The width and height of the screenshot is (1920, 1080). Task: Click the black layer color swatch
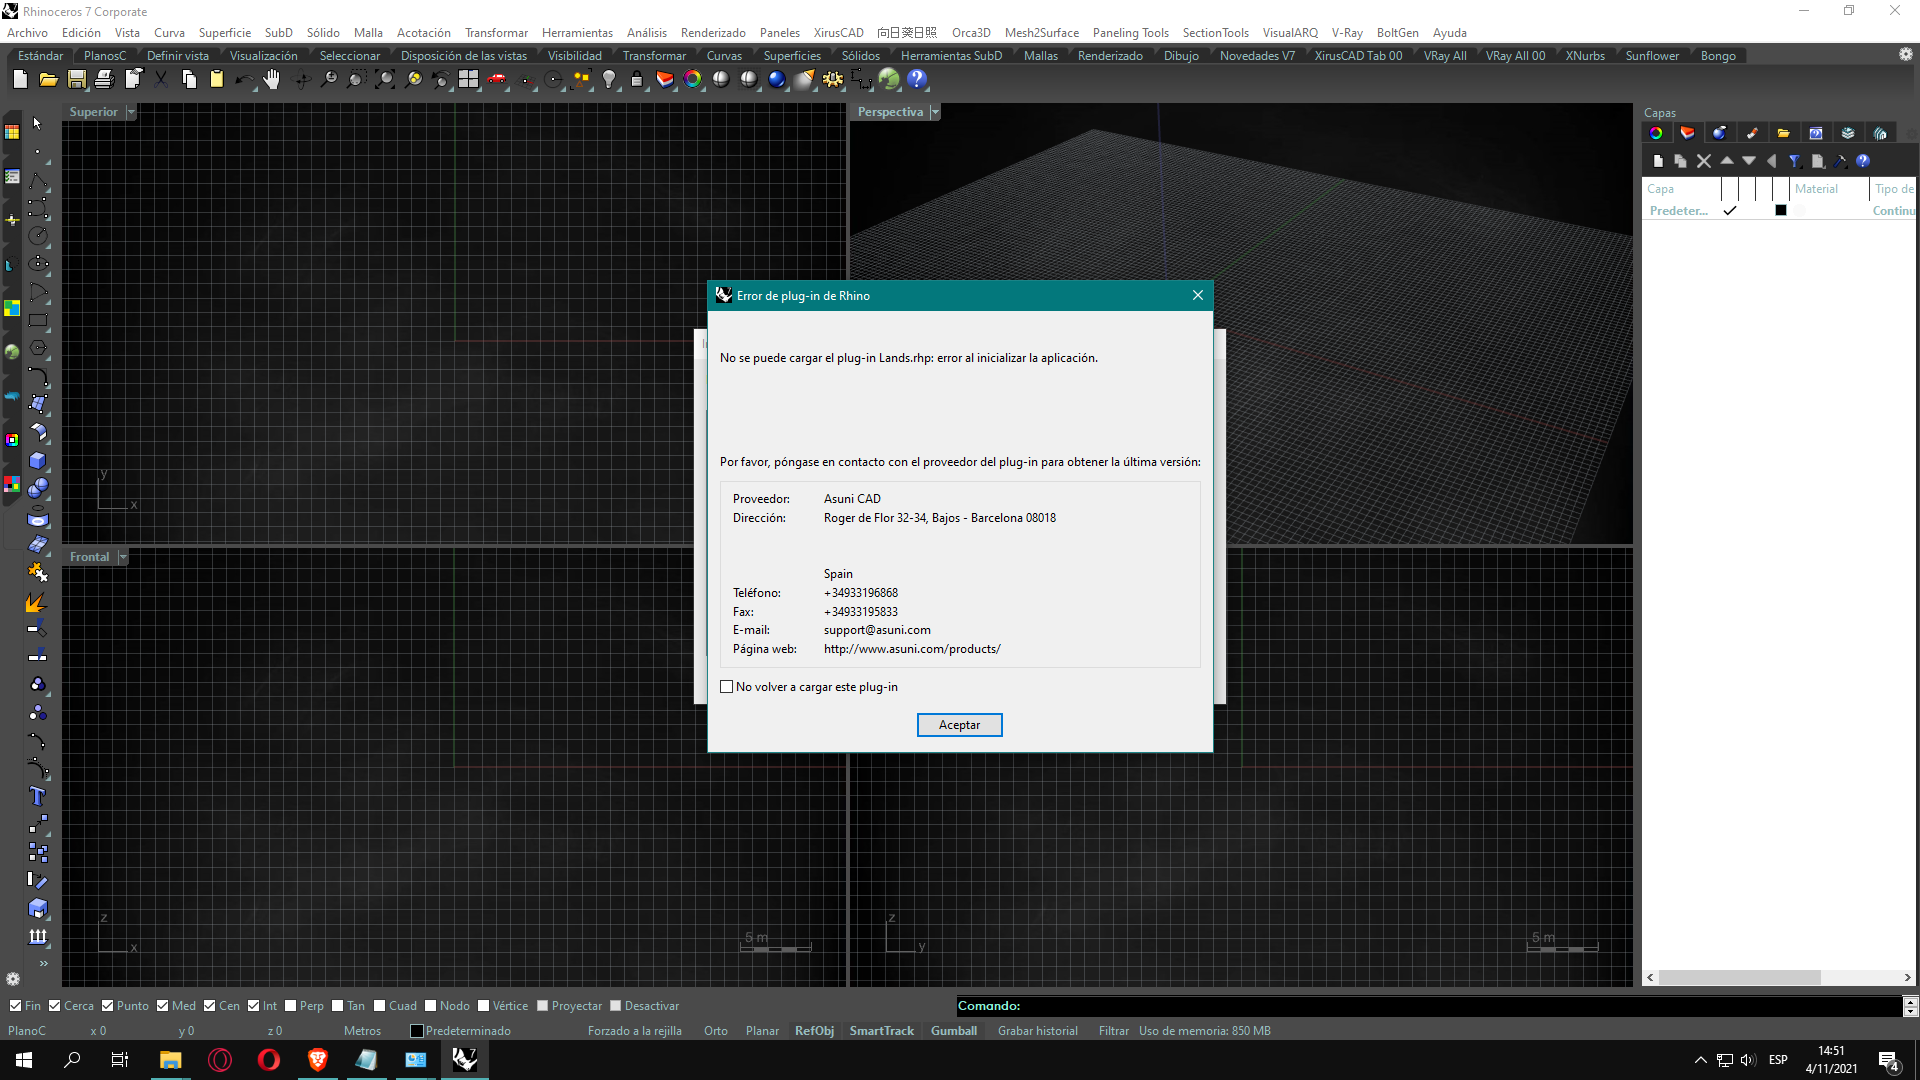coord(1781,210)
